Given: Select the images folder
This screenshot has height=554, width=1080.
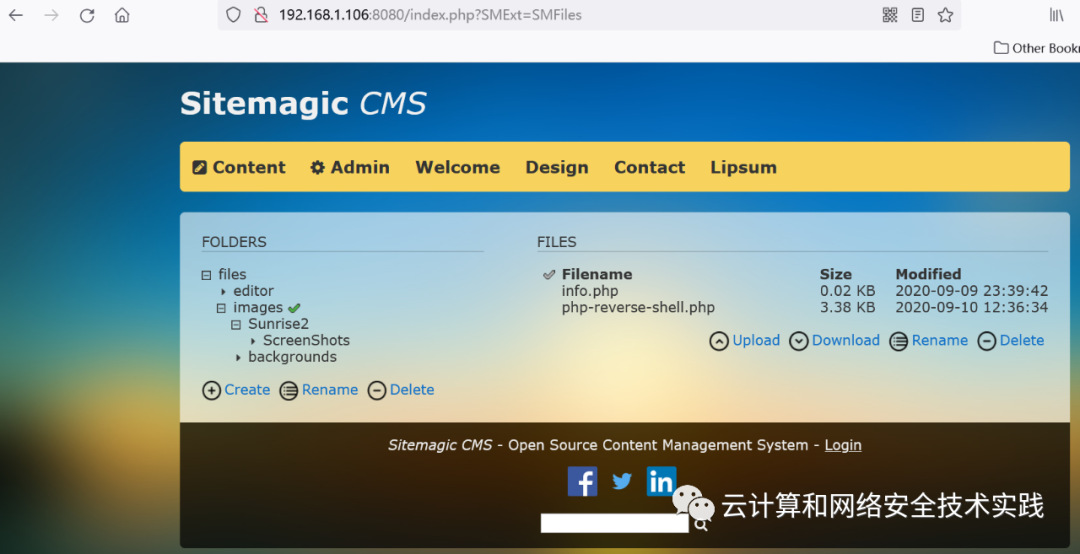Looking at the screenshot, I should pos(258,307).
